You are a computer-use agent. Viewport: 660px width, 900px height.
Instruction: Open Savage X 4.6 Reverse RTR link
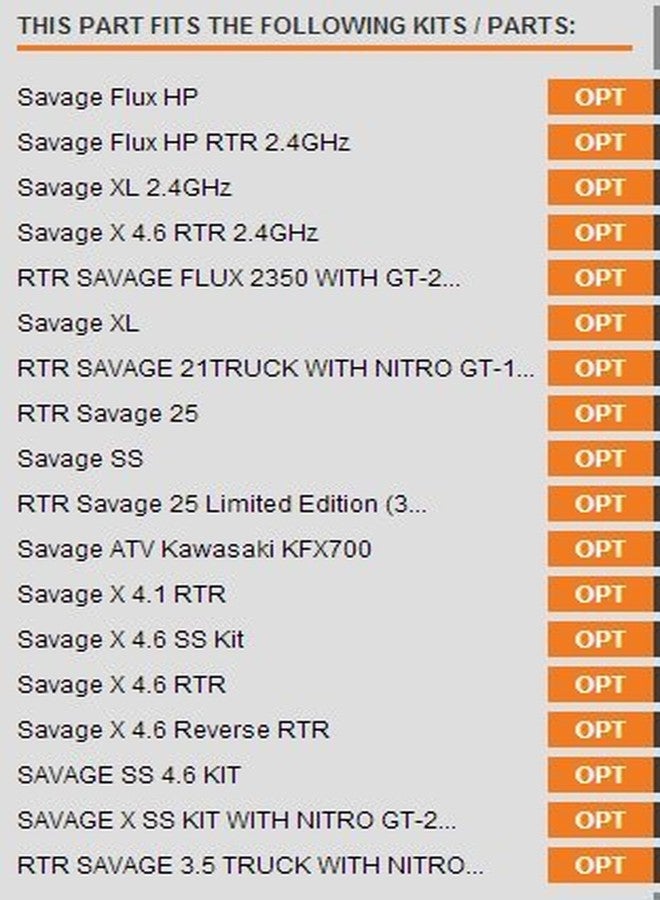[173, 730]
